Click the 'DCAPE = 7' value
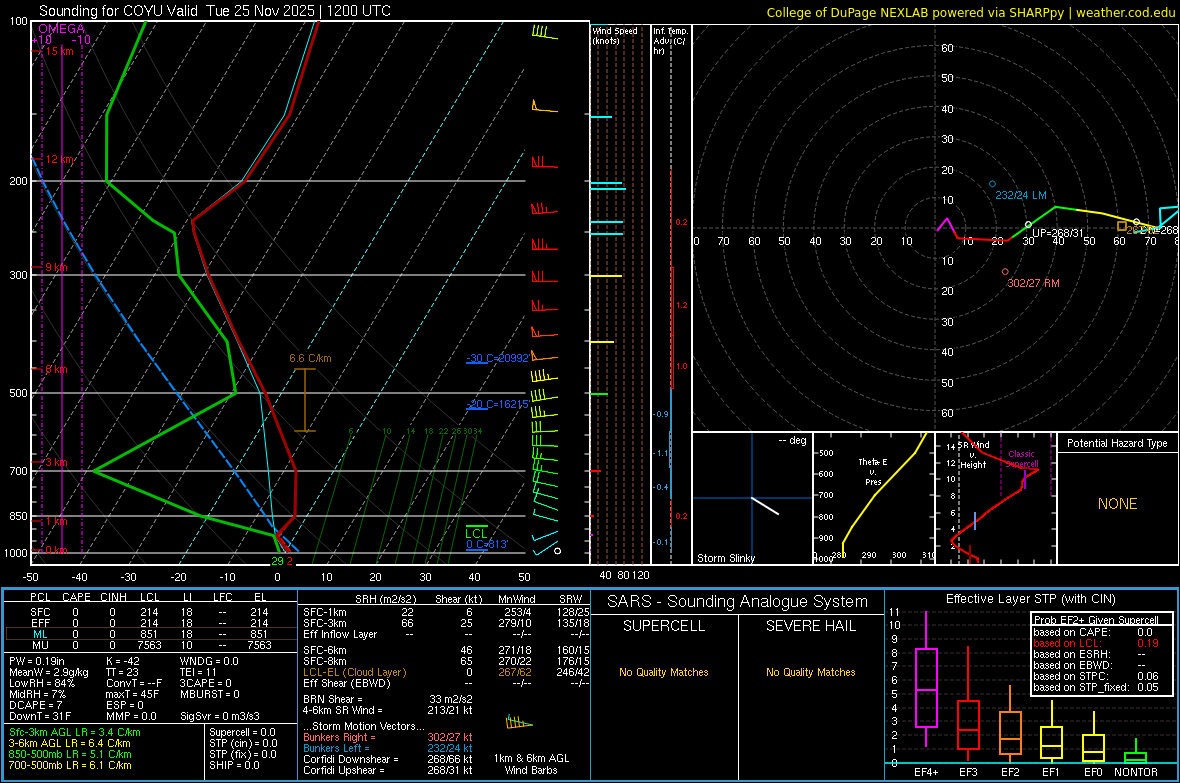Screen dimensions: 1180x783 click(x=35, y=705)
